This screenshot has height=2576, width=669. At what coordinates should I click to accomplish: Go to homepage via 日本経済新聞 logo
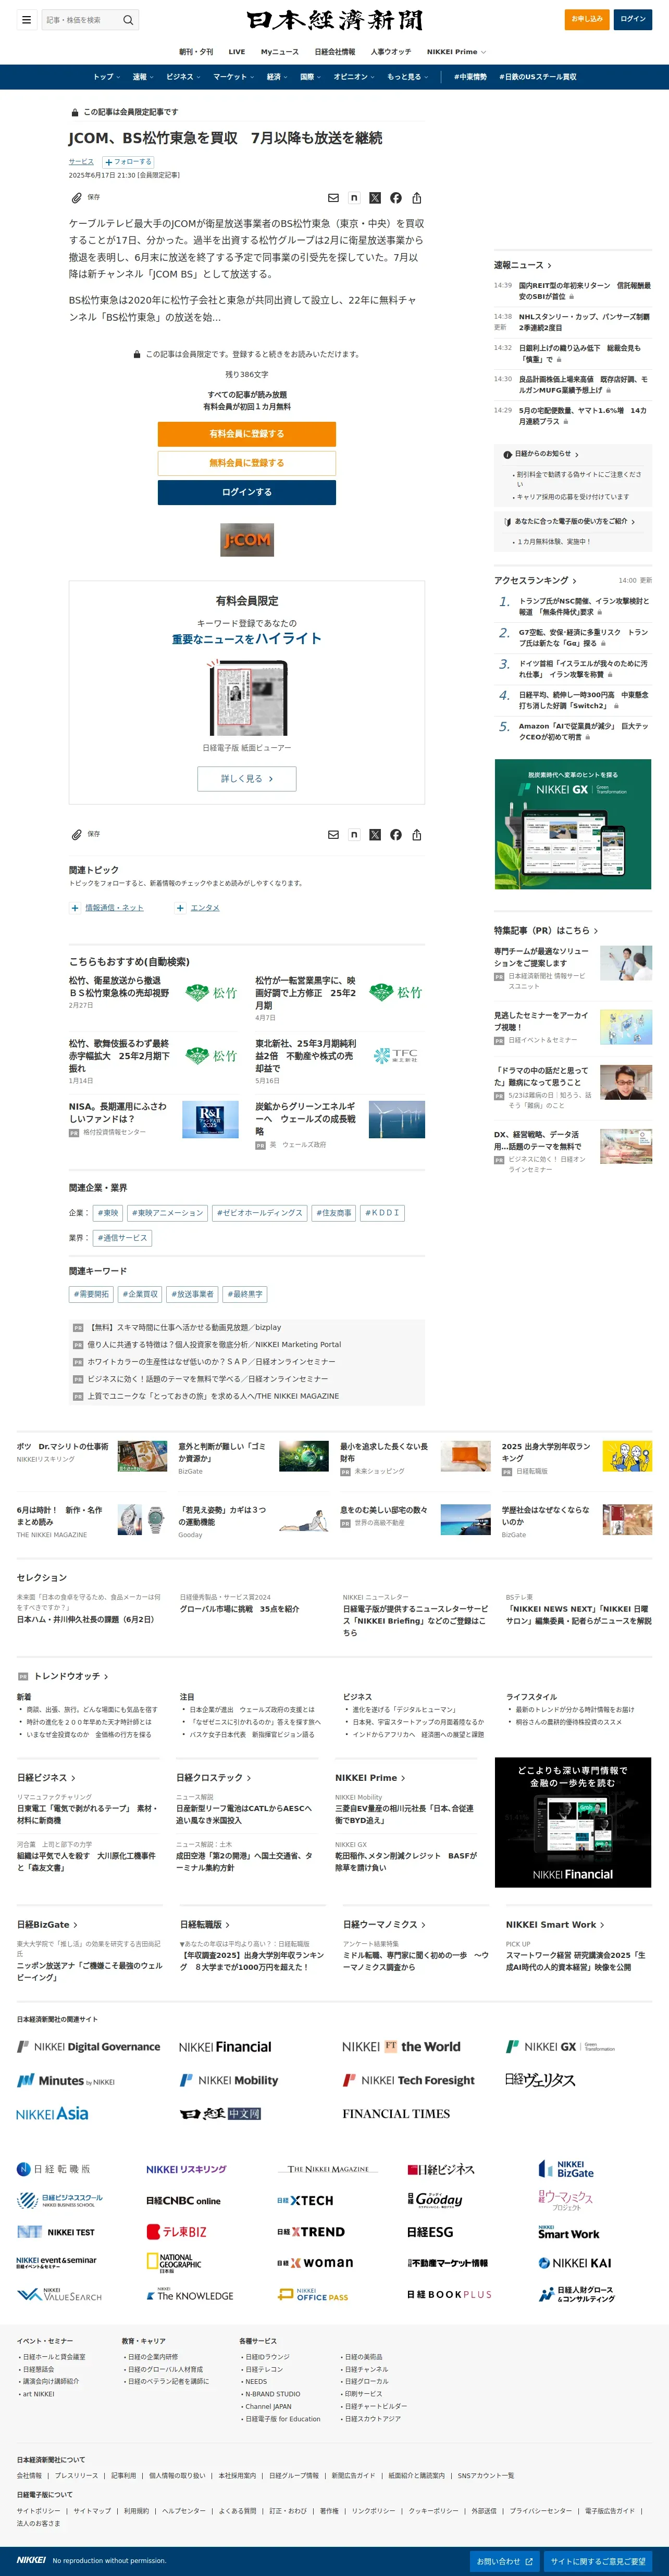(334, 20)
